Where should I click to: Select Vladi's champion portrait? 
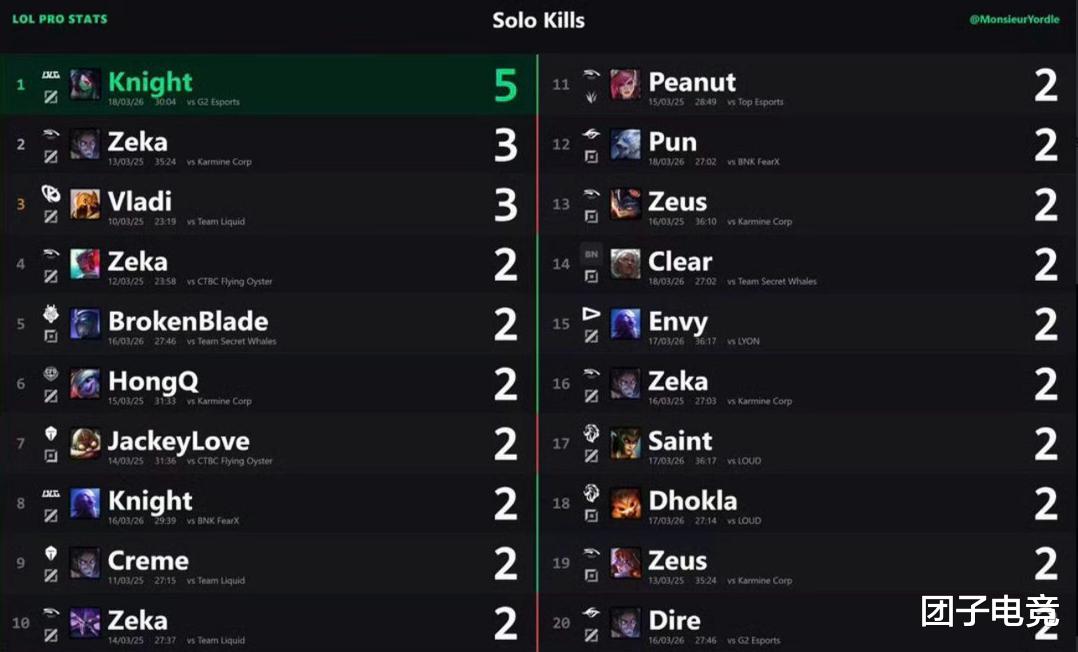click(85, 204)
